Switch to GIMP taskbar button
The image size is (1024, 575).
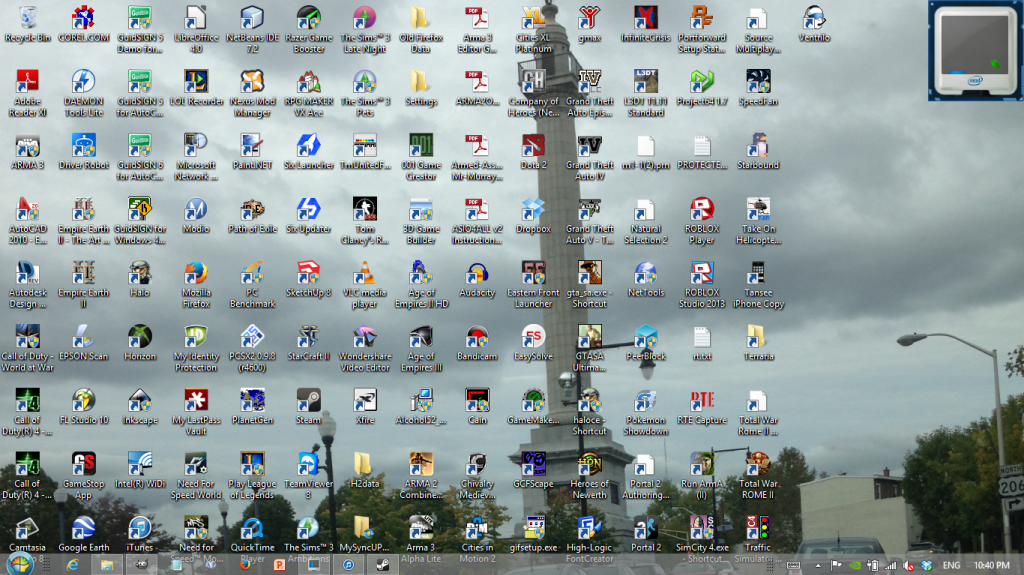141,565
